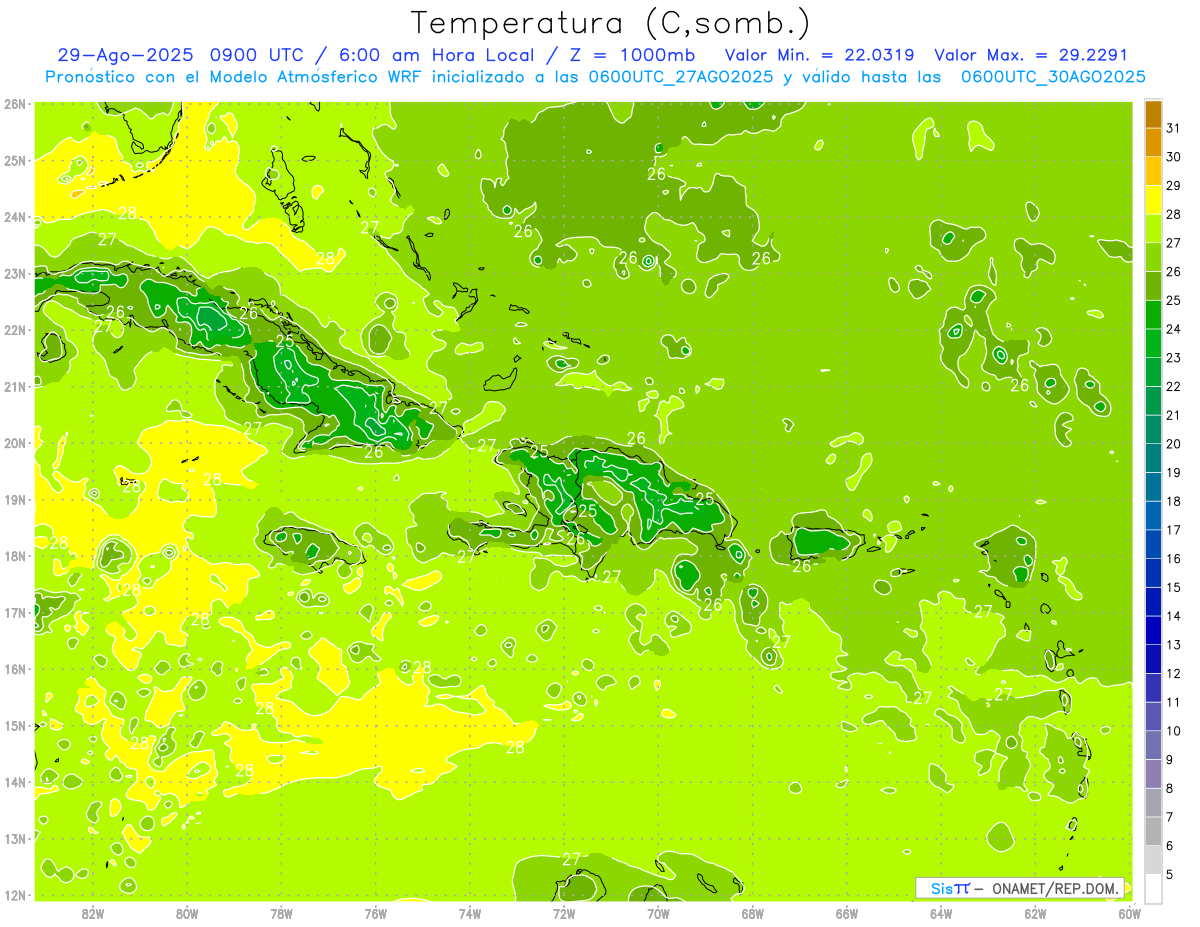Click the lime swatch between 26 and 27
This screenshot has height=927, width=1200.
pos(1153,257)
